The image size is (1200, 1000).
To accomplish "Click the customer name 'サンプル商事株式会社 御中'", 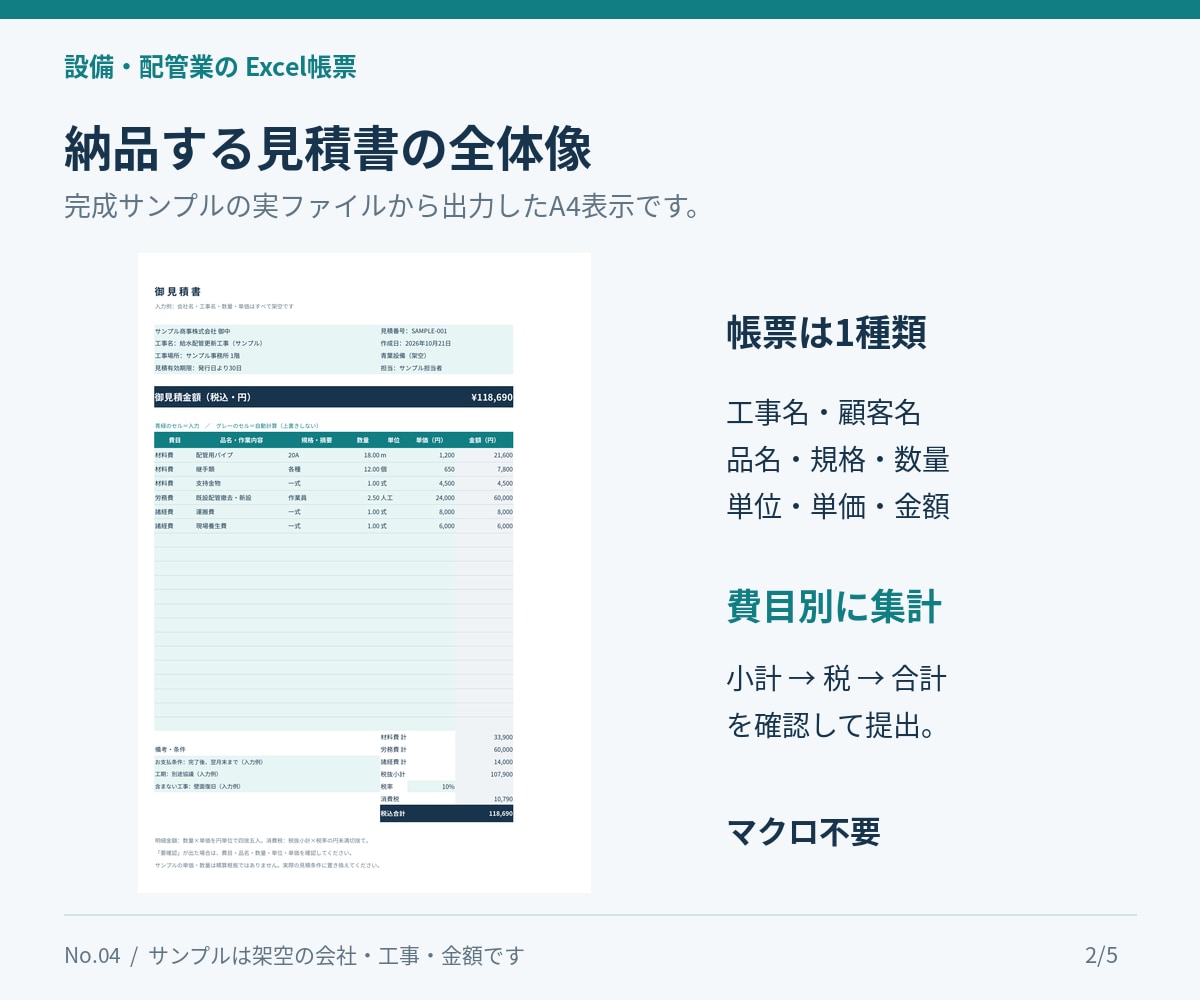I will 193,330.
